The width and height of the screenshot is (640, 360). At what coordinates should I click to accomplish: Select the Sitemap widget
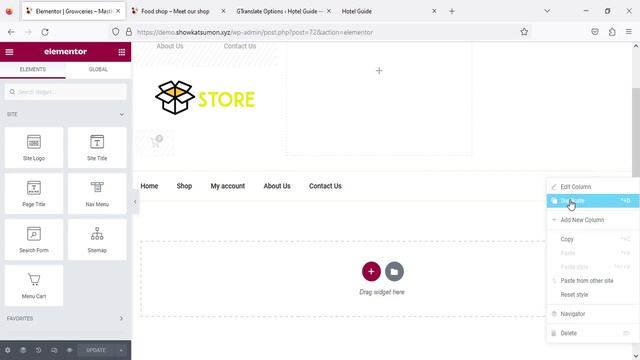(97, 240)
